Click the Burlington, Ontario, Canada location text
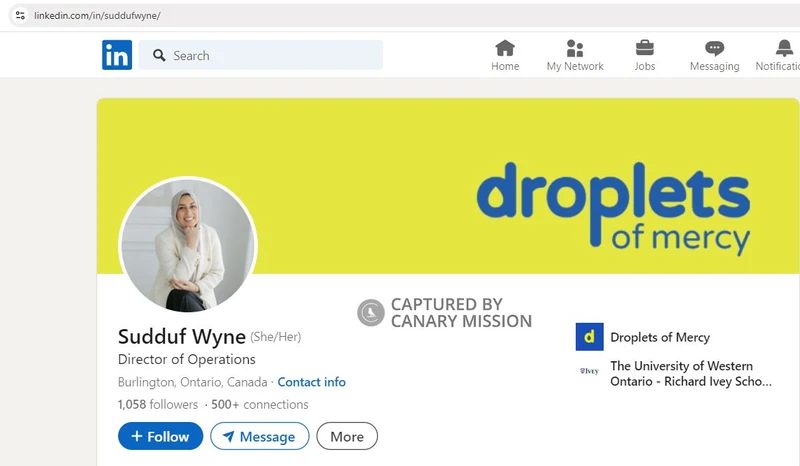The width and height of the screenshot is (800, 466). [x=192, y=382]
